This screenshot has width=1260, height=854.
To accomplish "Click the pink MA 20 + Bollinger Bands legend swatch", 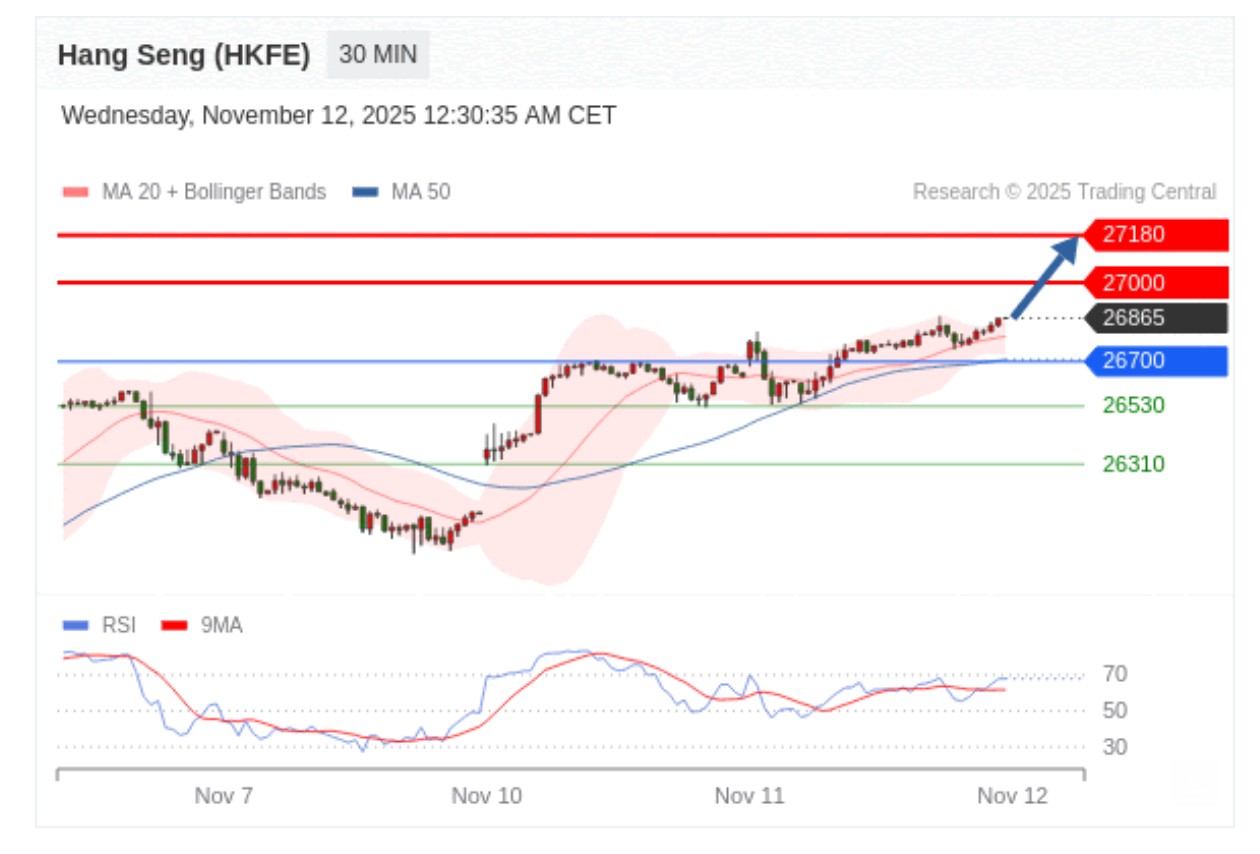I will [78, 192].
